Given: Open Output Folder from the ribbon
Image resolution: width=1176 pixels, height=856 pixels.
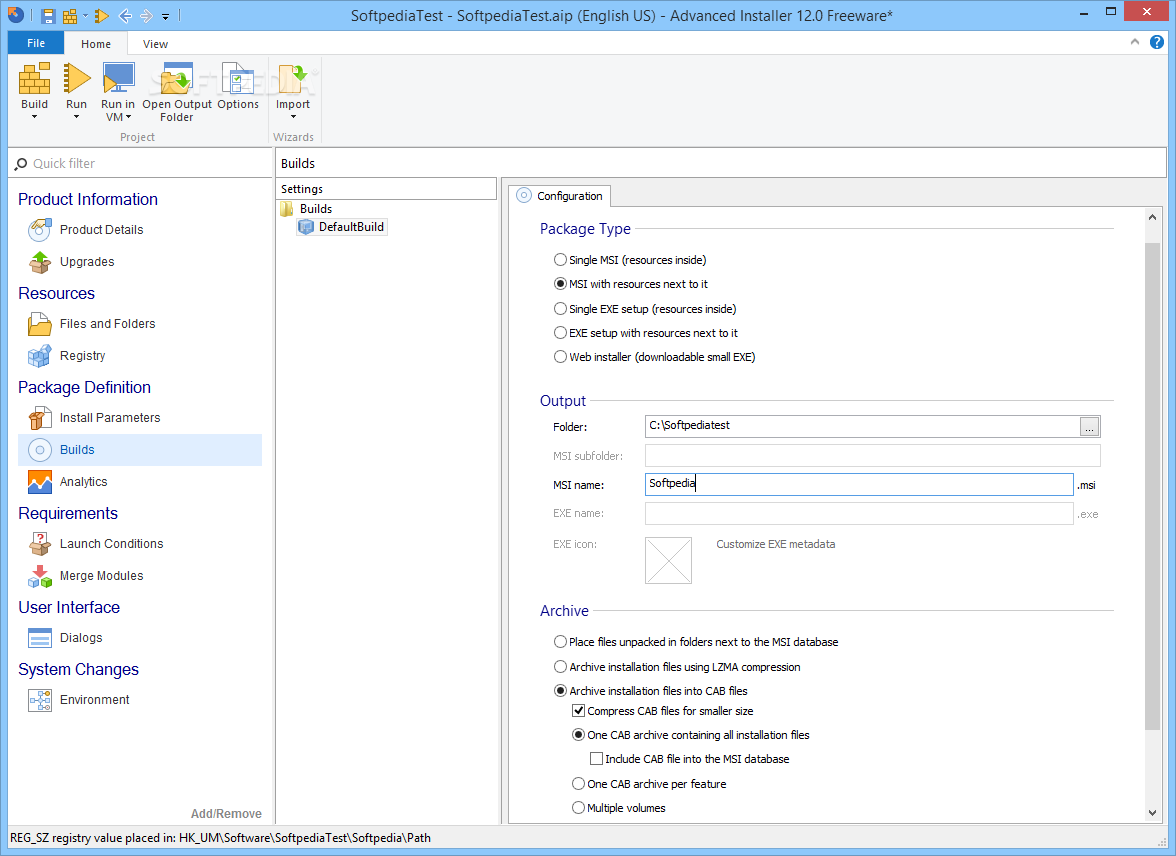Looking at the screenshot, I should pos(177,93).
